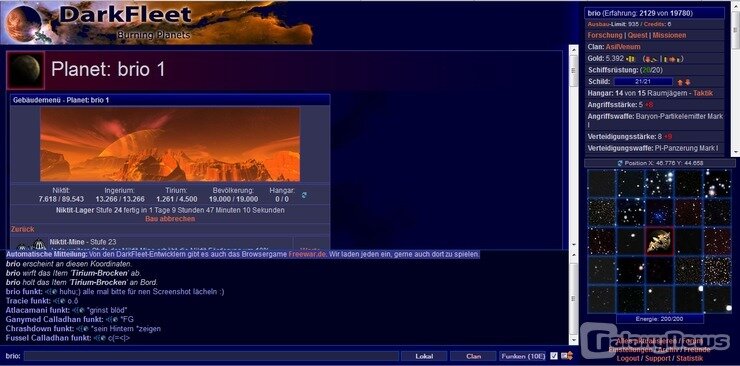This screenshot has width=740, height=366.
Task: Open the Statistik link
Action: pyautogui.click(x=690, y=358)
